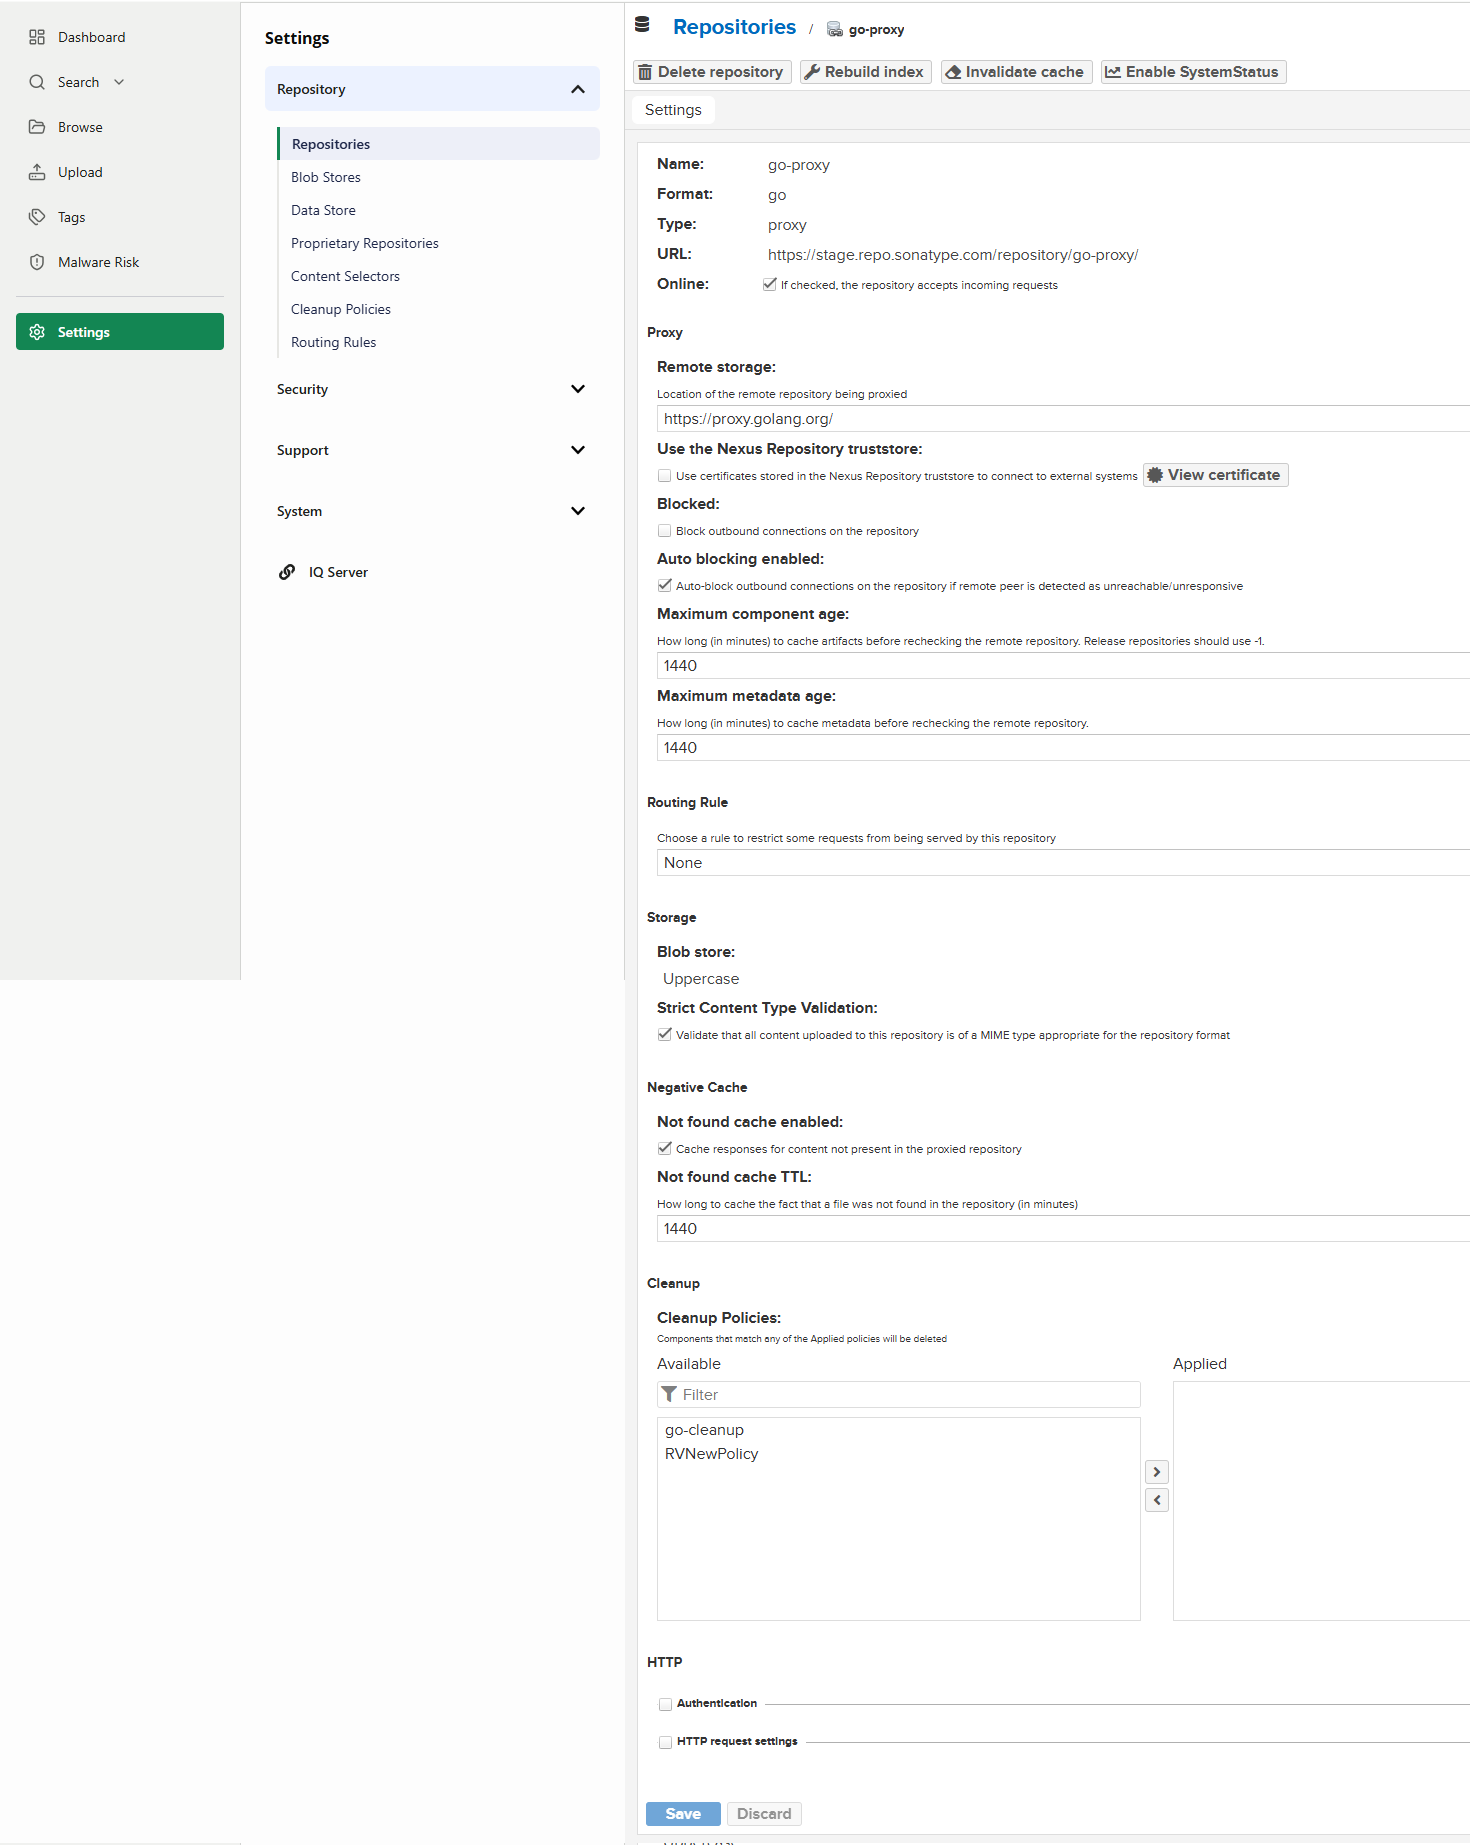Click the go-proxy repository icon in breadcrumb
This screenshot has height=1845, width=1470.
pyautogui.click(x=835, y=30)
